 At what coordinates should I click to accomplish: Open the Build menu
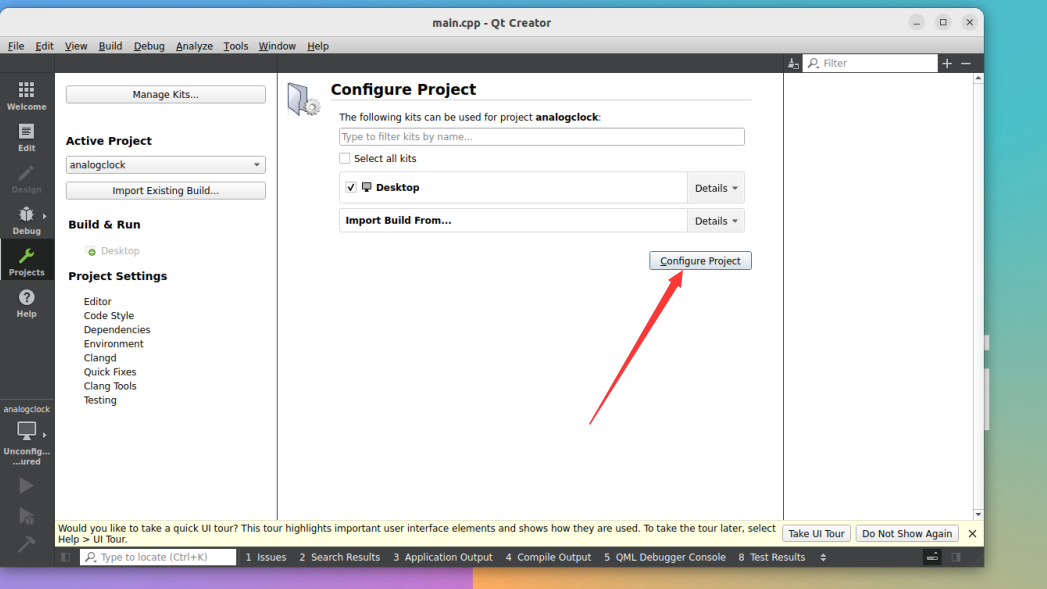tap(110, 46)
